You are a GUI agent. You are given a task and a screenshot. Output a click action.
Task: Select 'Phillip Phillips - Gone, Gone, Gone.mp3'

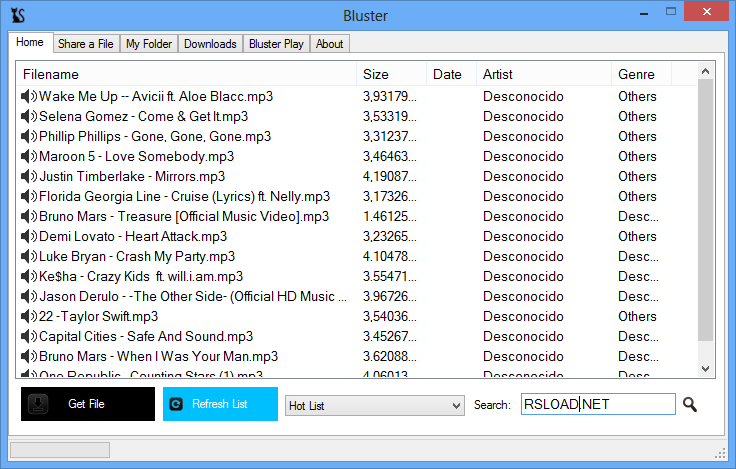pos(155,136)
